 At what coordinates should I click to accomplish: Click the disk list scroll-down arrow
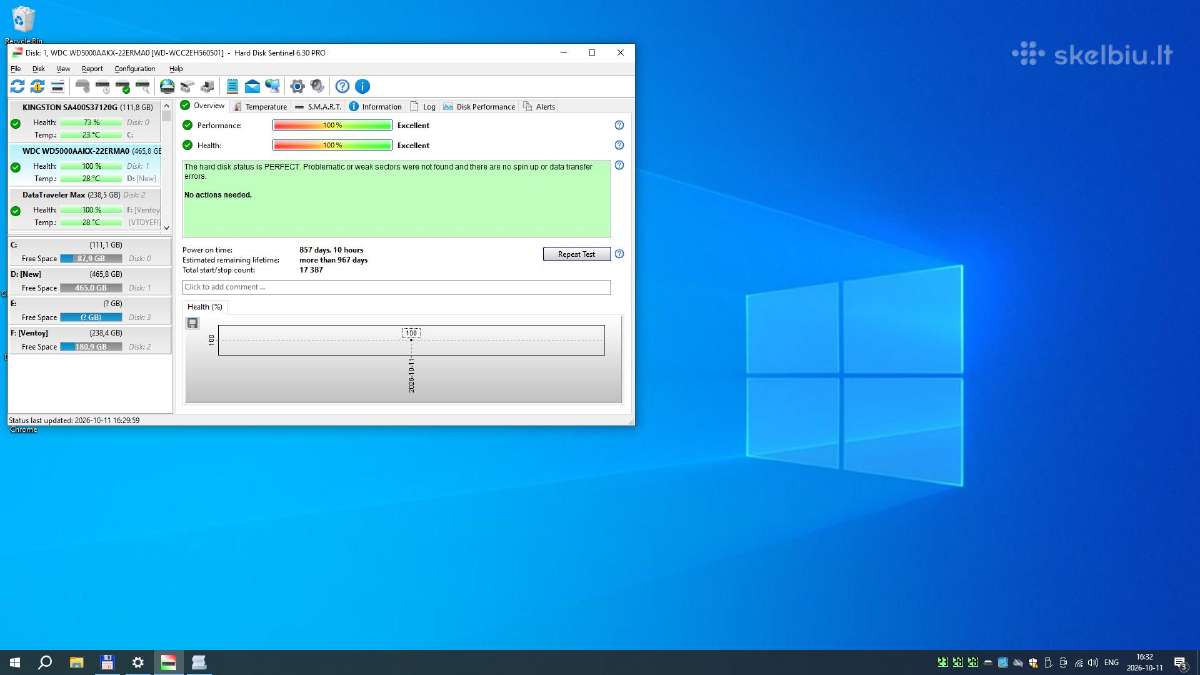click(x=166, y=228)
